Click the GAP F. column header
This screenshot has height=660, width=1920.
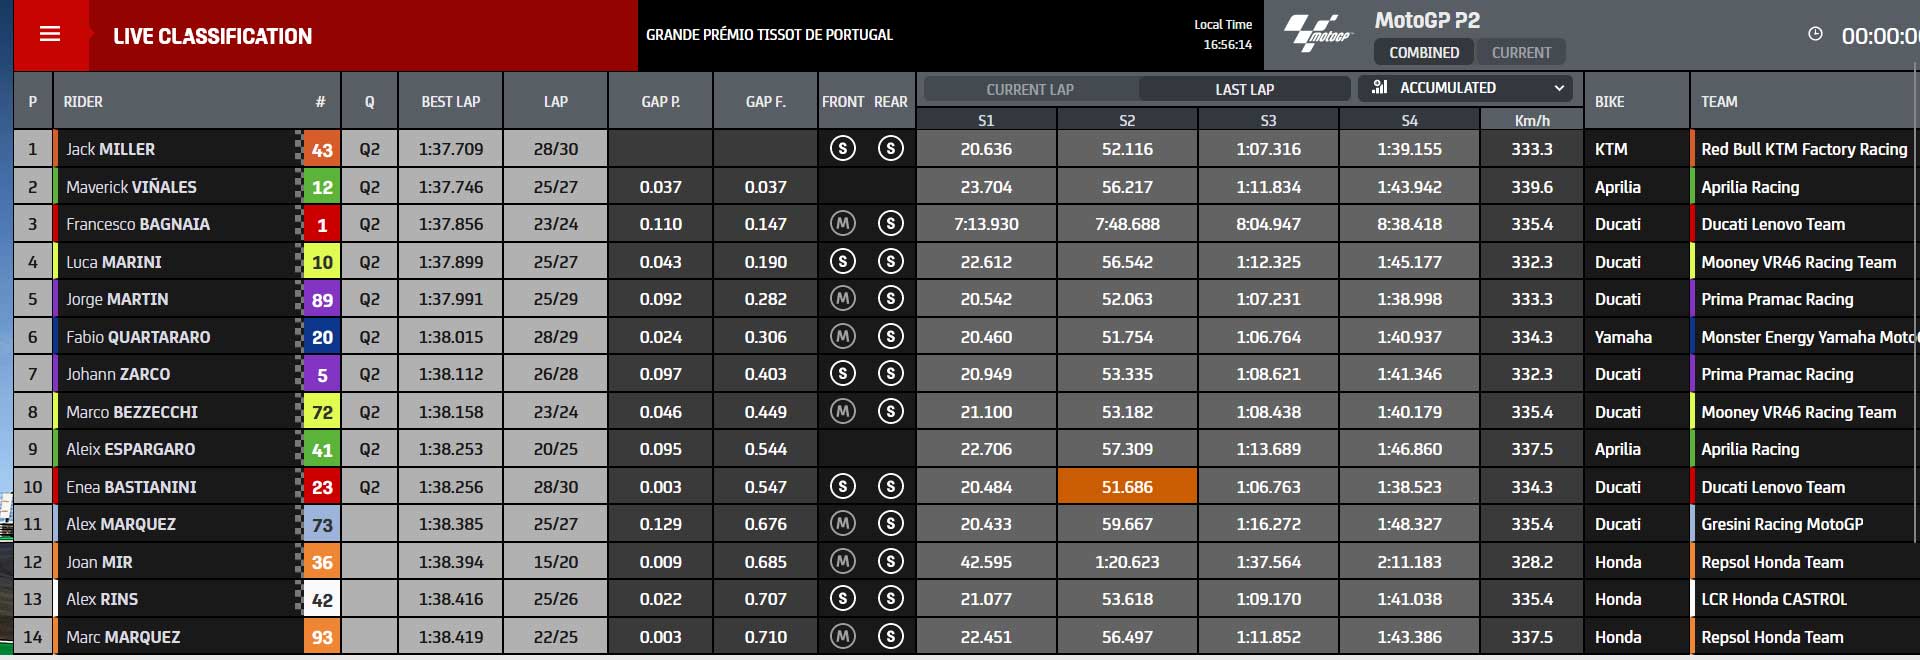point(765,101)
